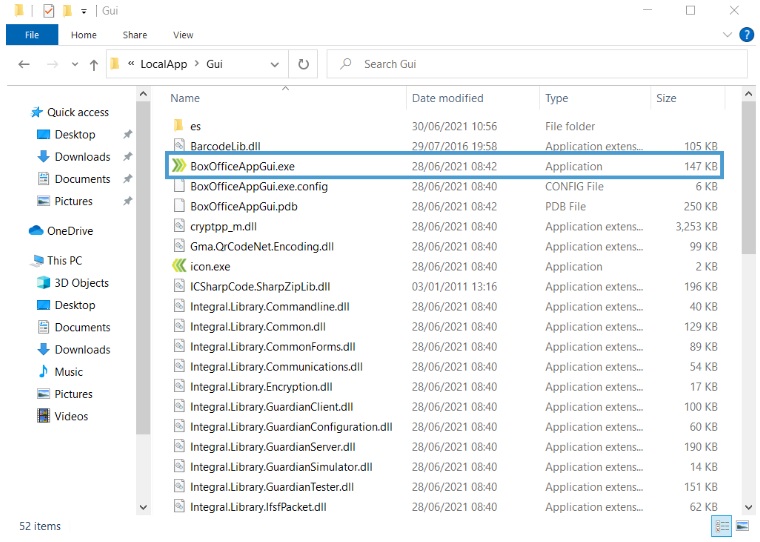Select Integral.Library.Commandline.dll file
The image size is (760, 542).
point(269,306)
